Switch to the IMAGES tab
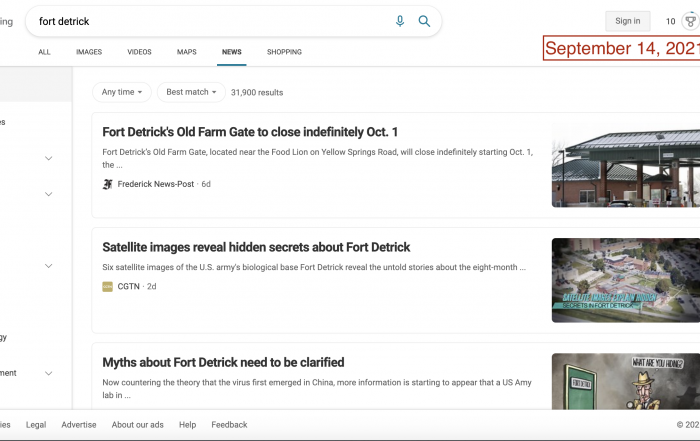 89,52
